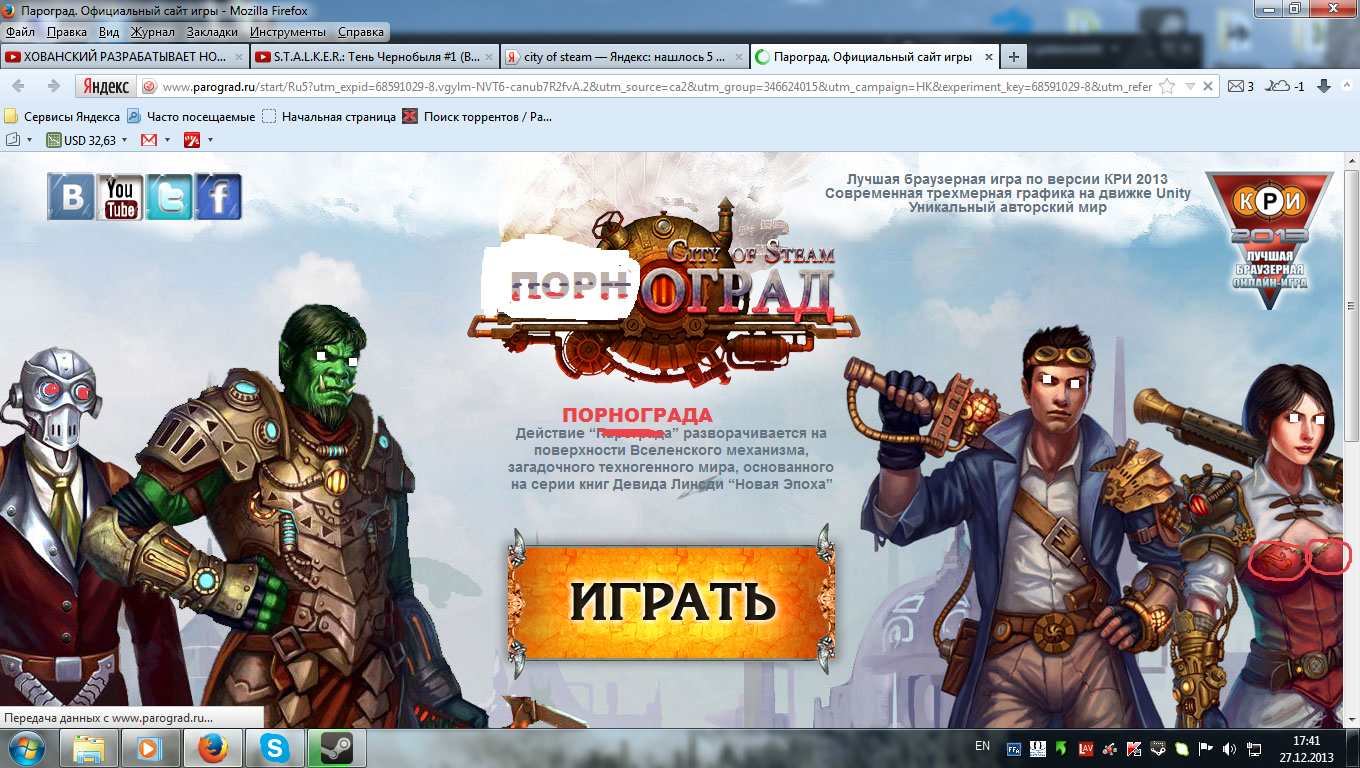Open the Журнал menu
Screen dimensions: 1360x768
152,32
